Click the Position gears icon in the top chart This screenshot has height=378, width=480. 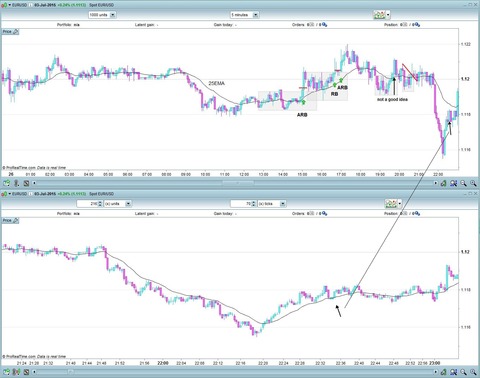pyautogui.click(x=417, y=25)
